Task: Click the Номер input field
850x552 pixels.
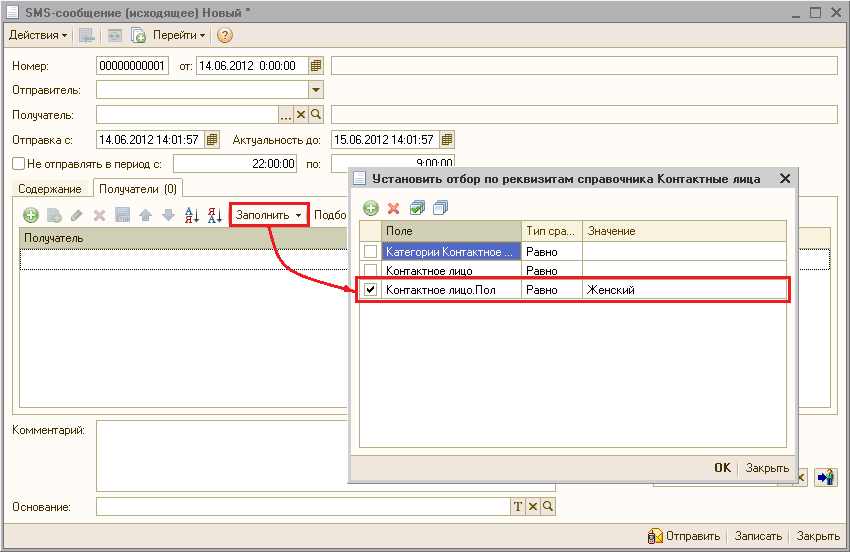Action: pos(132,66)
